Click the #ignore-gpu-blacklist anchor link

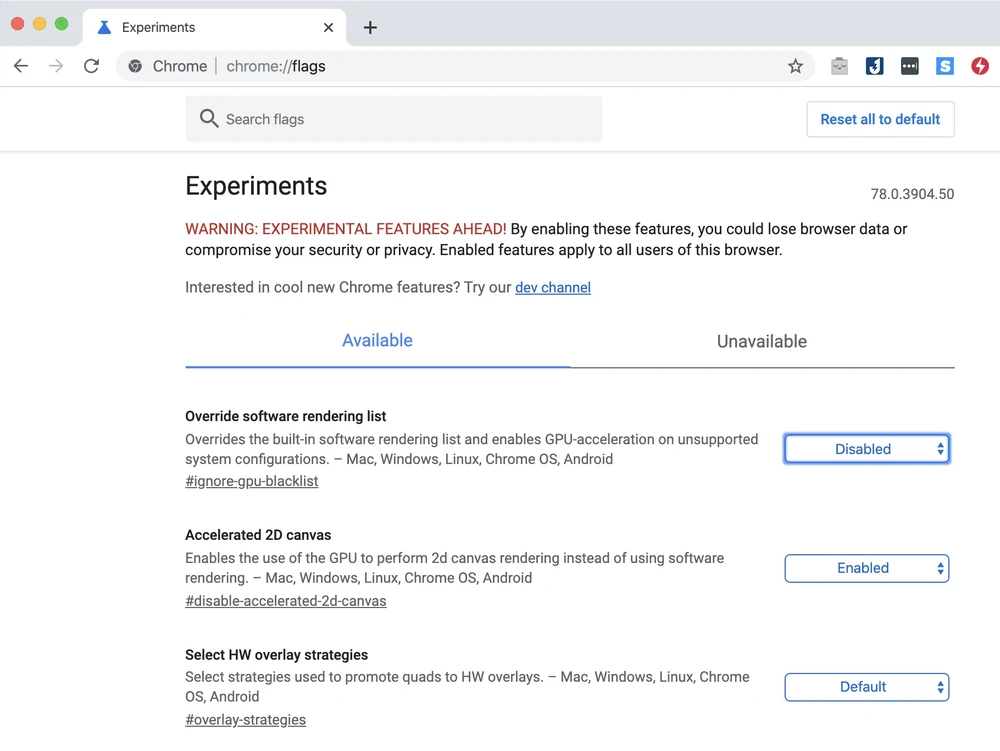tap(252, 481)
